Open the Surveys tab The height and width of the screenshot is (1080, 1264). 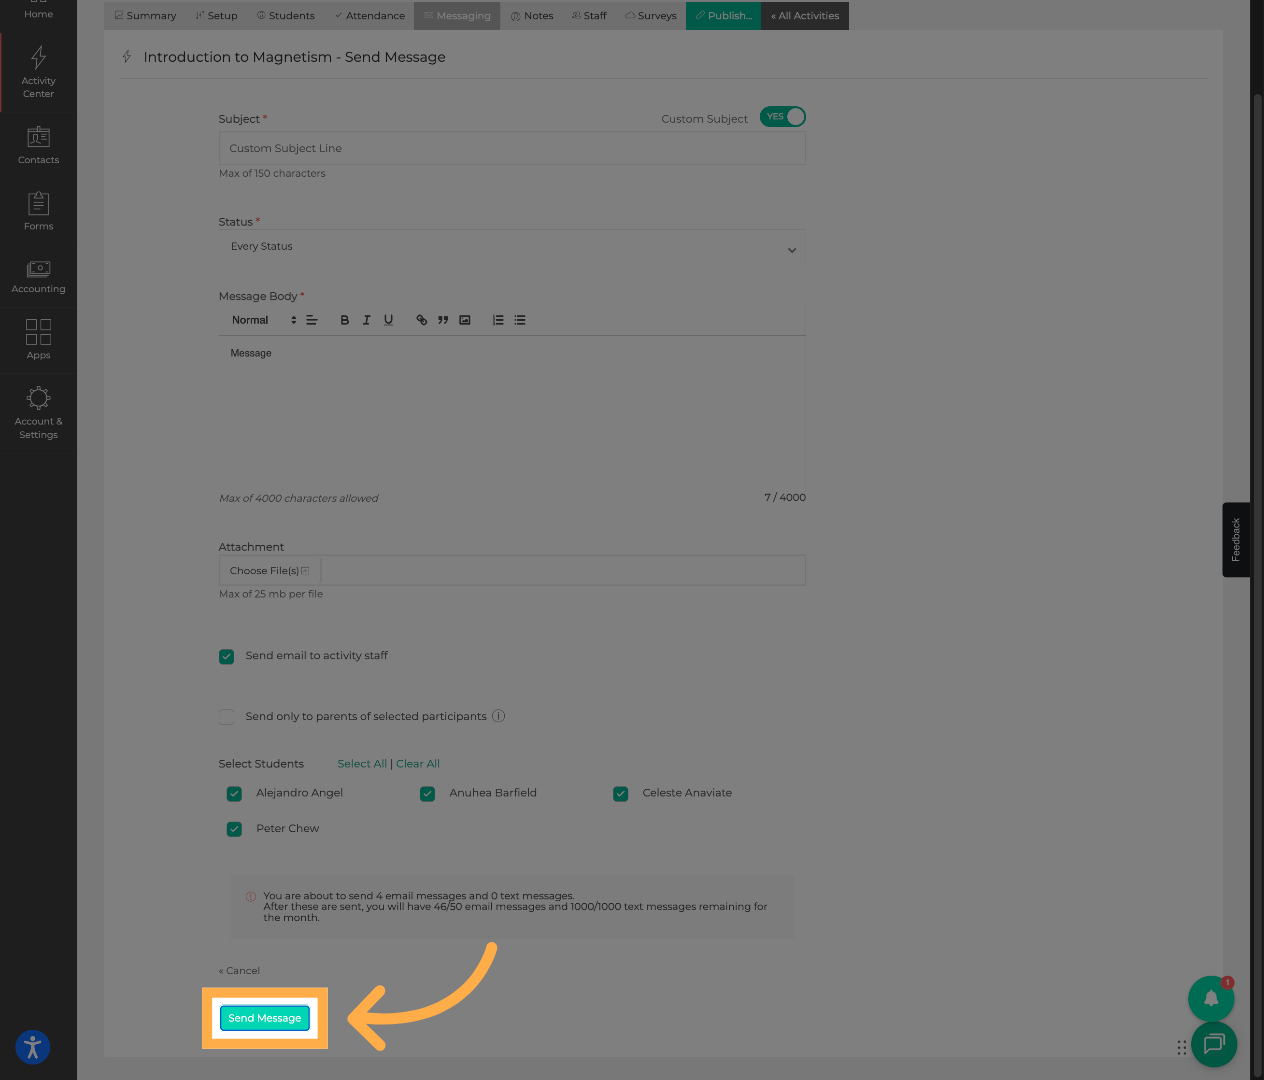[651, 16]
